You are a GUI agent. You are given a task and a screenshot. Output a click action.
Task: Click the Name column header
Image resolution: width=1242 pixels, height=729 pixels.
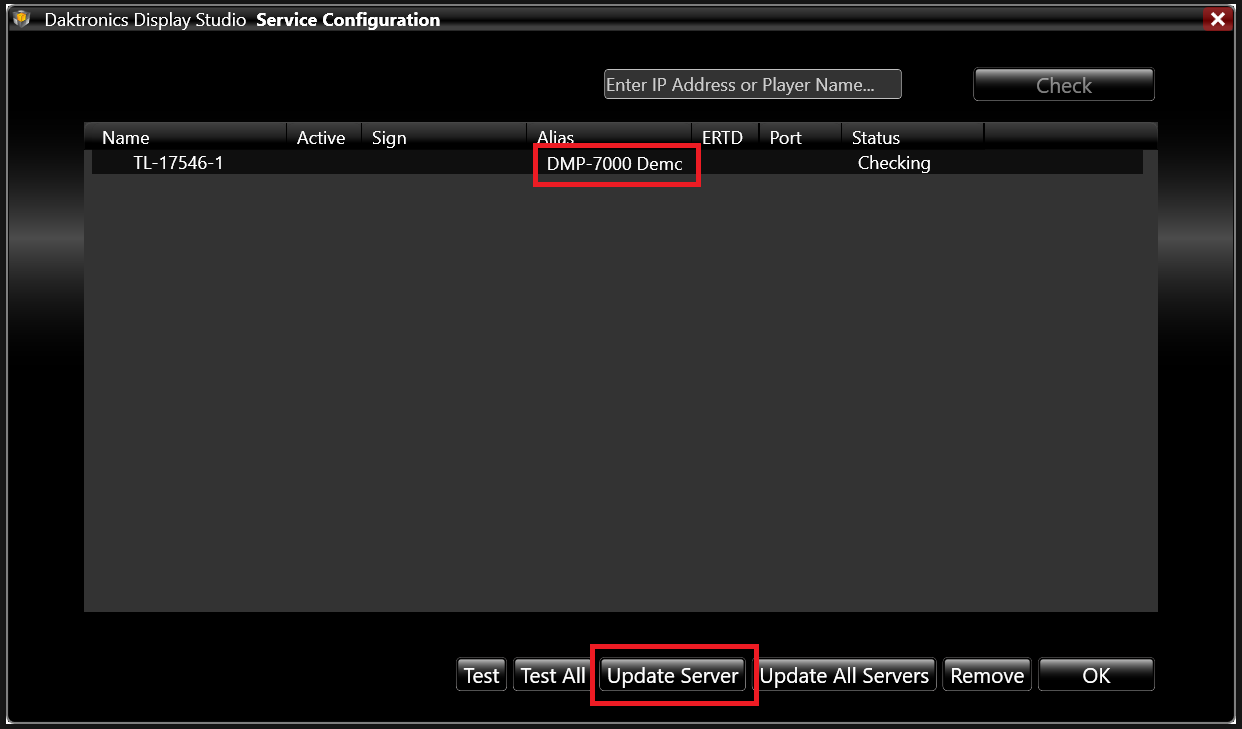point(125,137)
